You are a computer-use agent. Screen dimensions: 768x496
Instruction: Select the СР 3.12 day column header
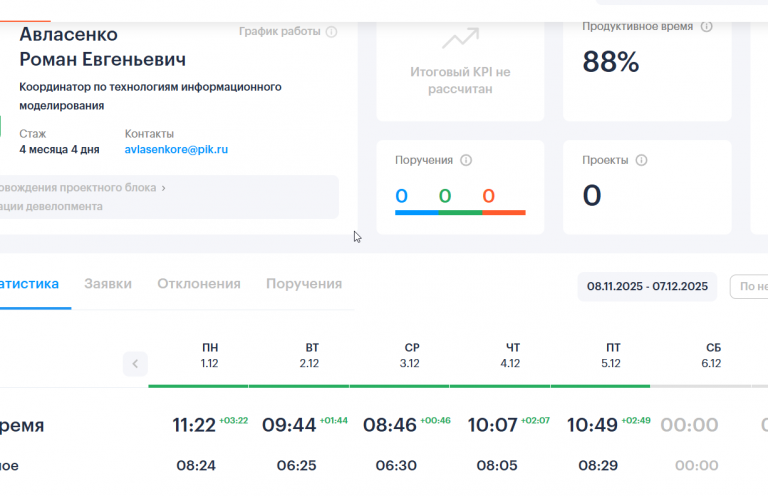410,355
